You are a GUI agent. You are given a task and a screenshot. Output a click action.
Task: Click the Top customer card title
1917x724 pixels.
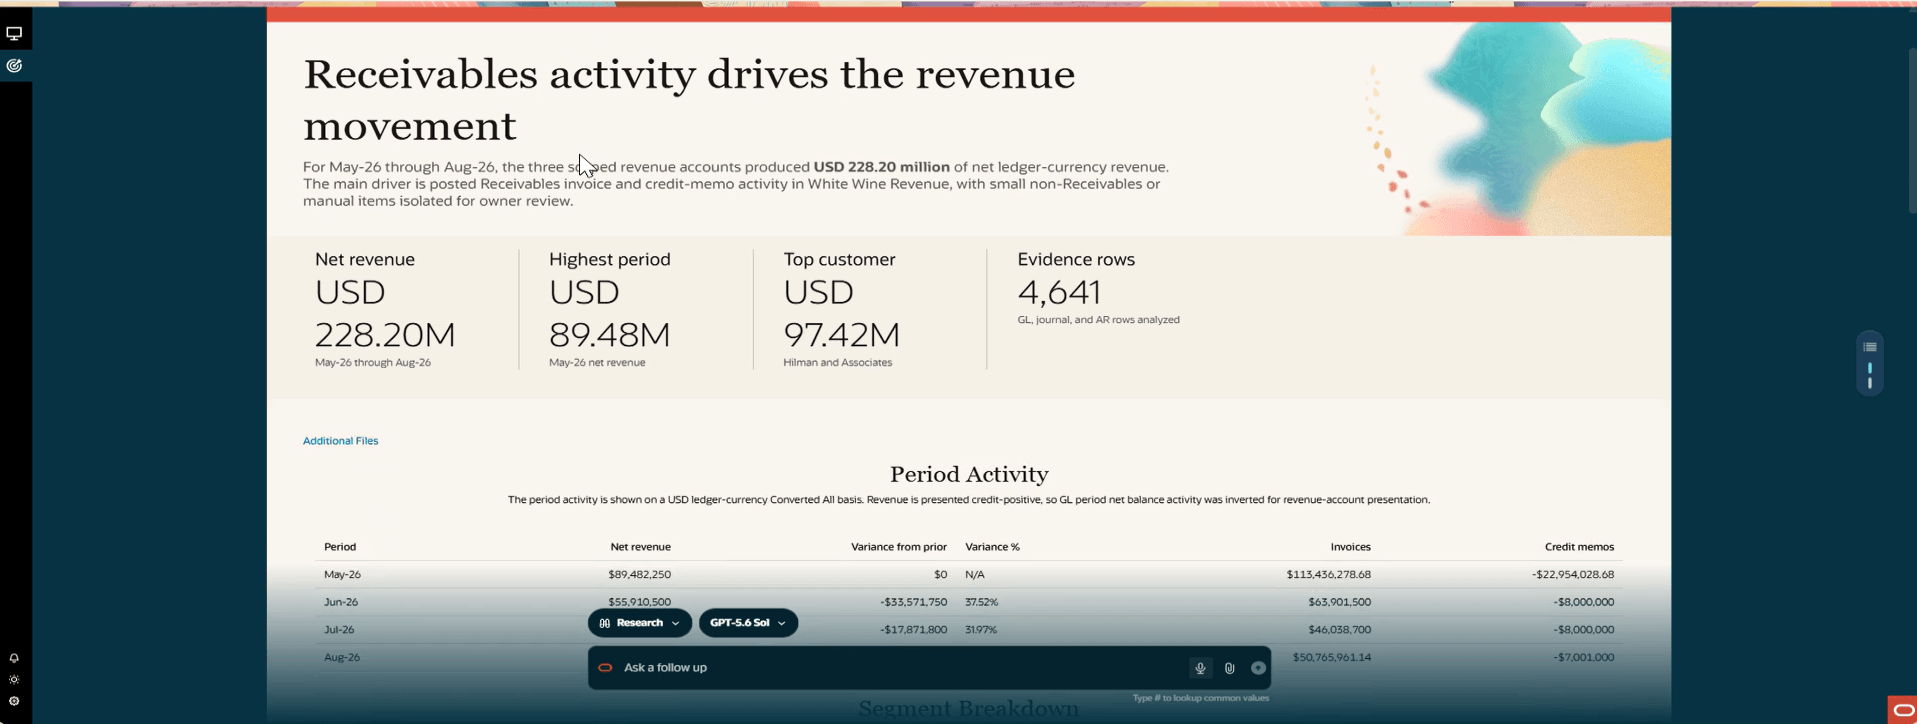[840, 259]
